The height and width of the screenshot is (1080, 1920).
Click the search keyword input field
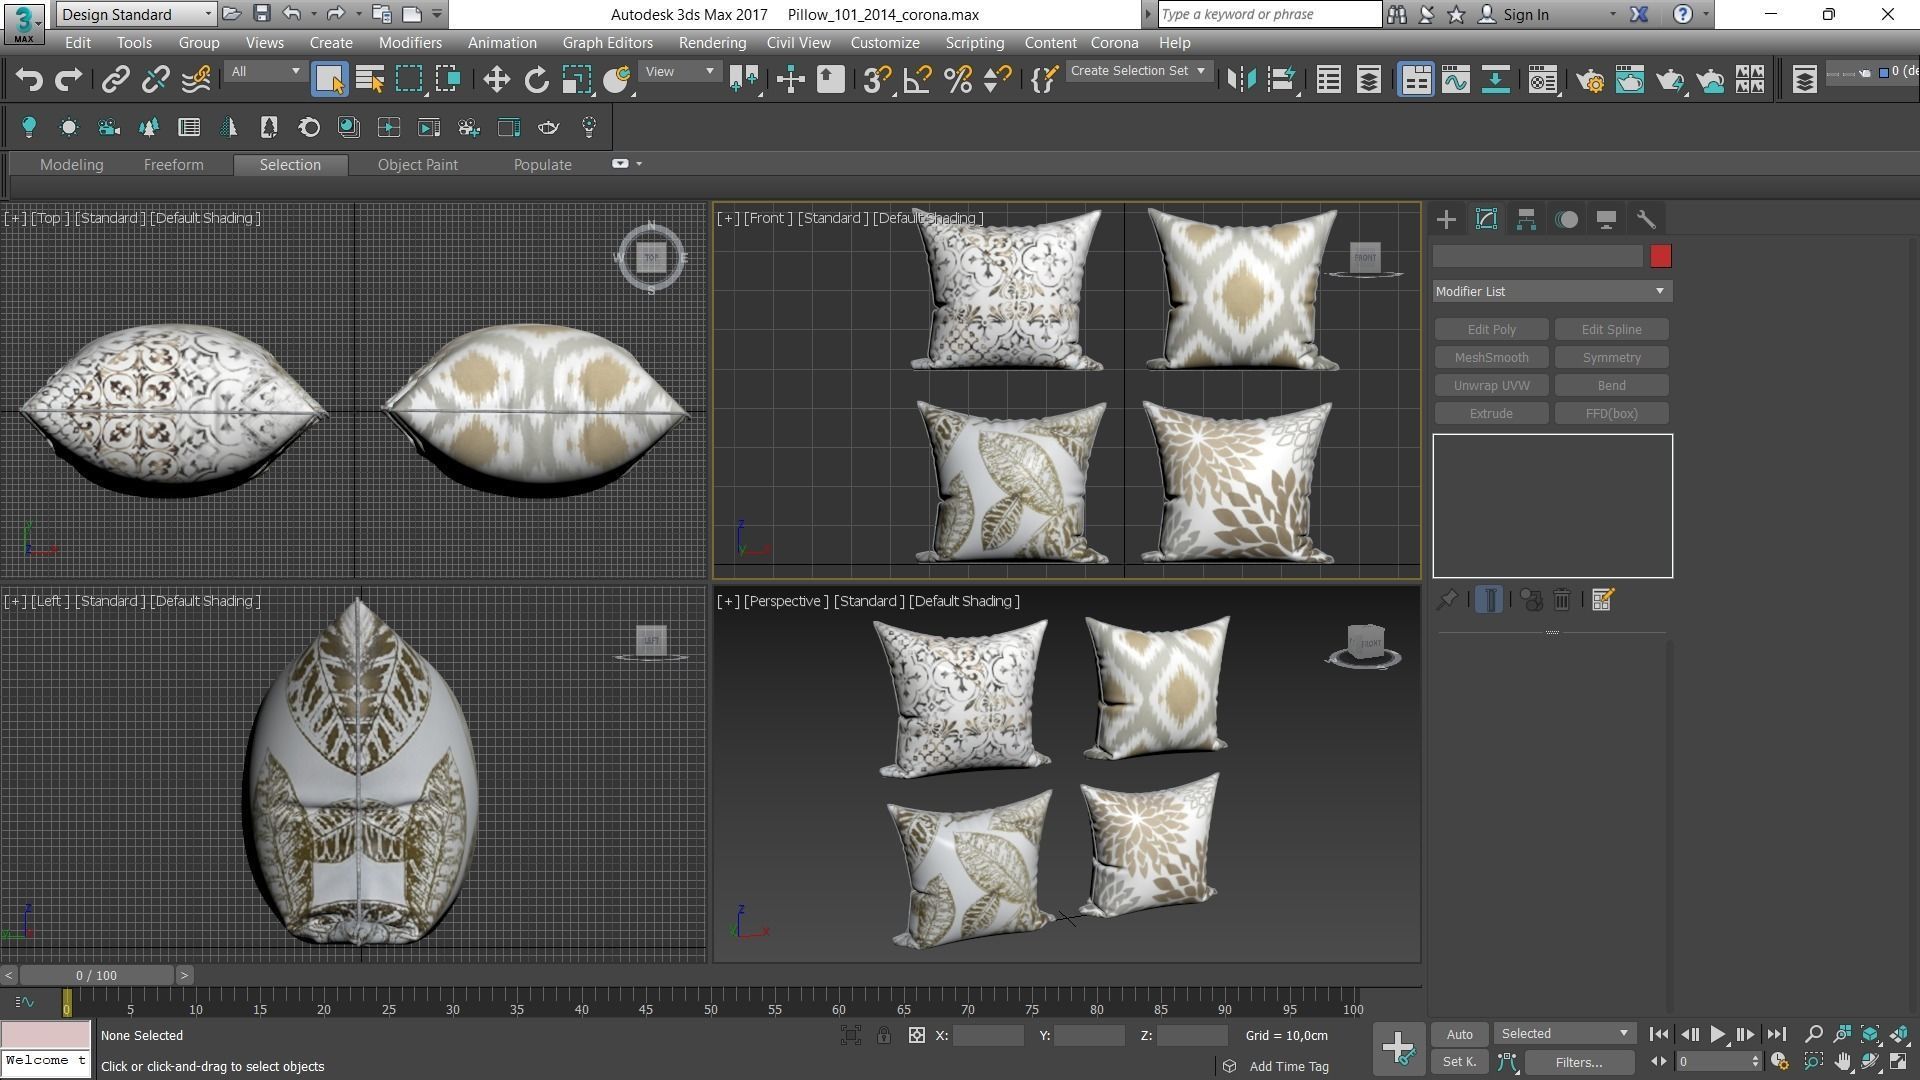pyautogui.click(x=1269, y=14)
